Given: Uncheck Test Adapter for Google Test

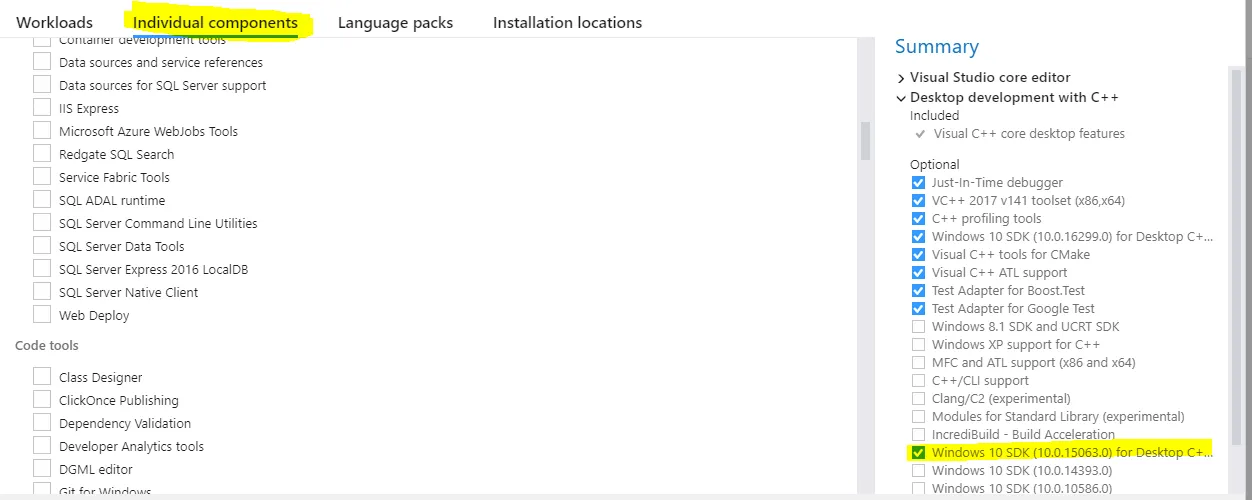Looking at the screenshot, I should 919,309.
